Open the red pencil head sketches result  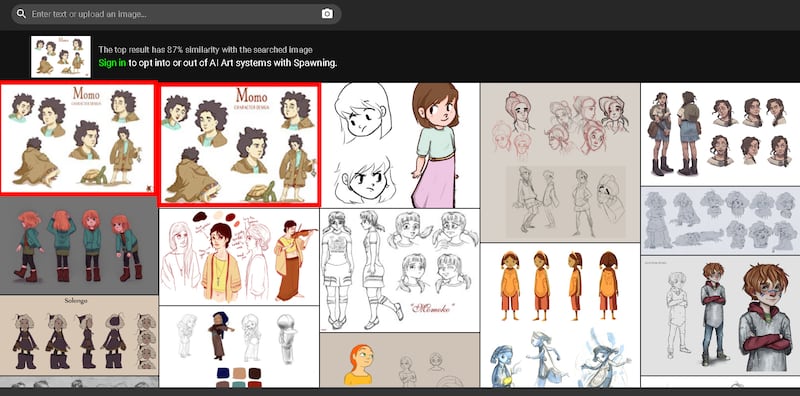[560, 162]
